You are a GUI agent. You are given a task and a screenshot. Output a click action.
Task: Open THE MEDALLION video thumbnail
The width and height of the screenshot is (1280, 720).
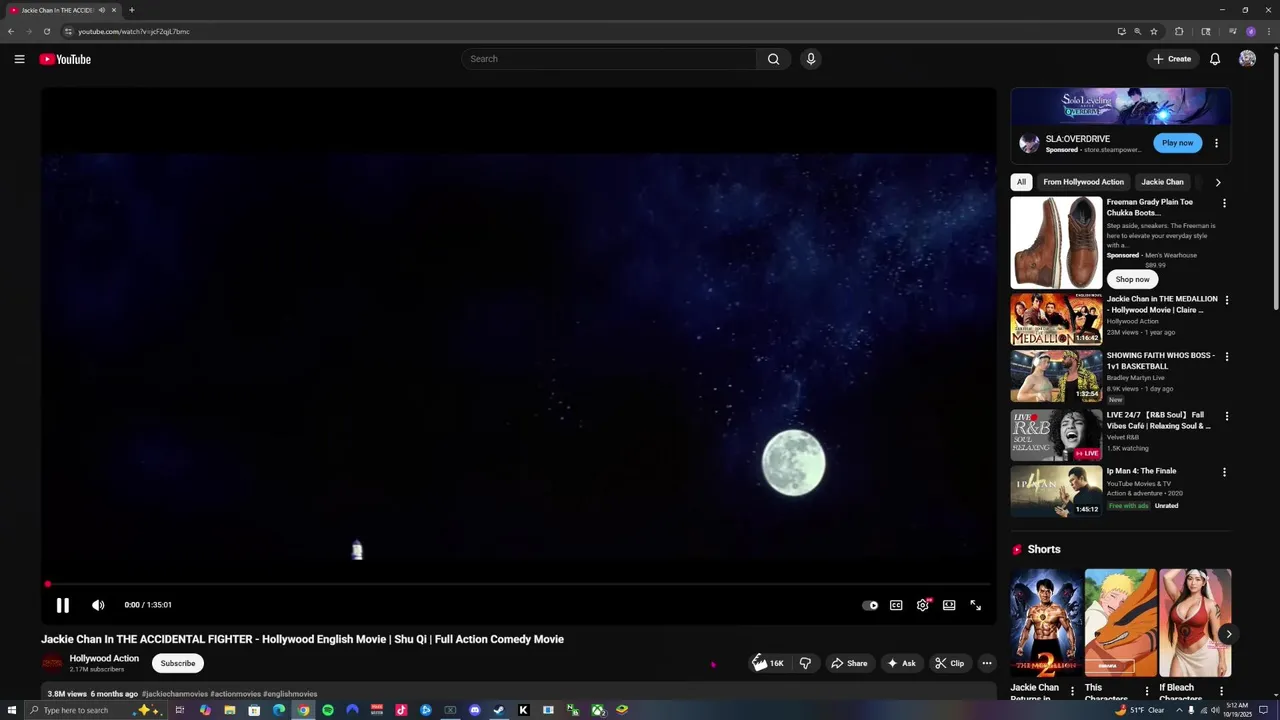pos(1056,319)
